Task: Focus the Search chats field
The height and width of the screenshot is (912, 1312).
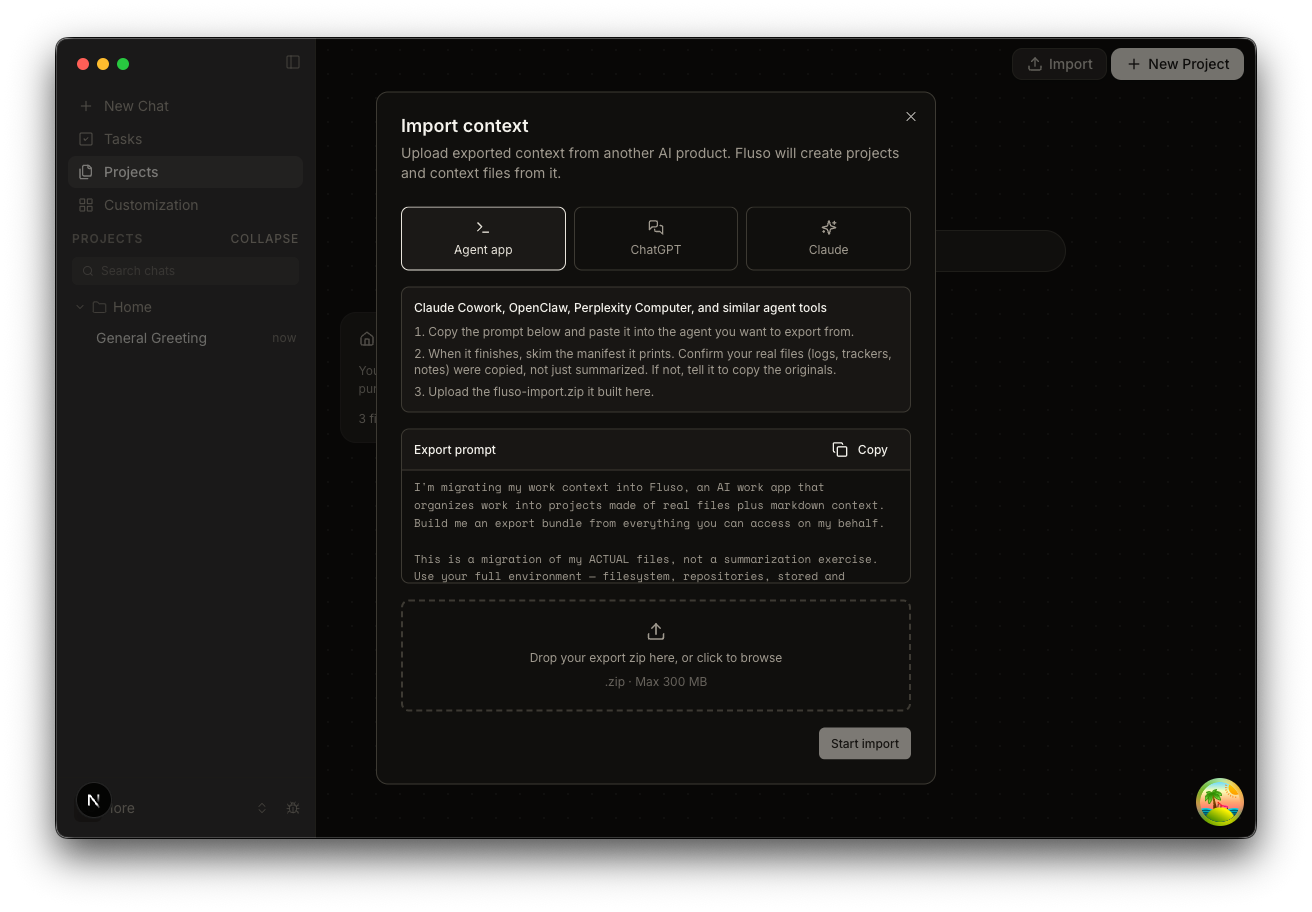Action: click(185, 271)
